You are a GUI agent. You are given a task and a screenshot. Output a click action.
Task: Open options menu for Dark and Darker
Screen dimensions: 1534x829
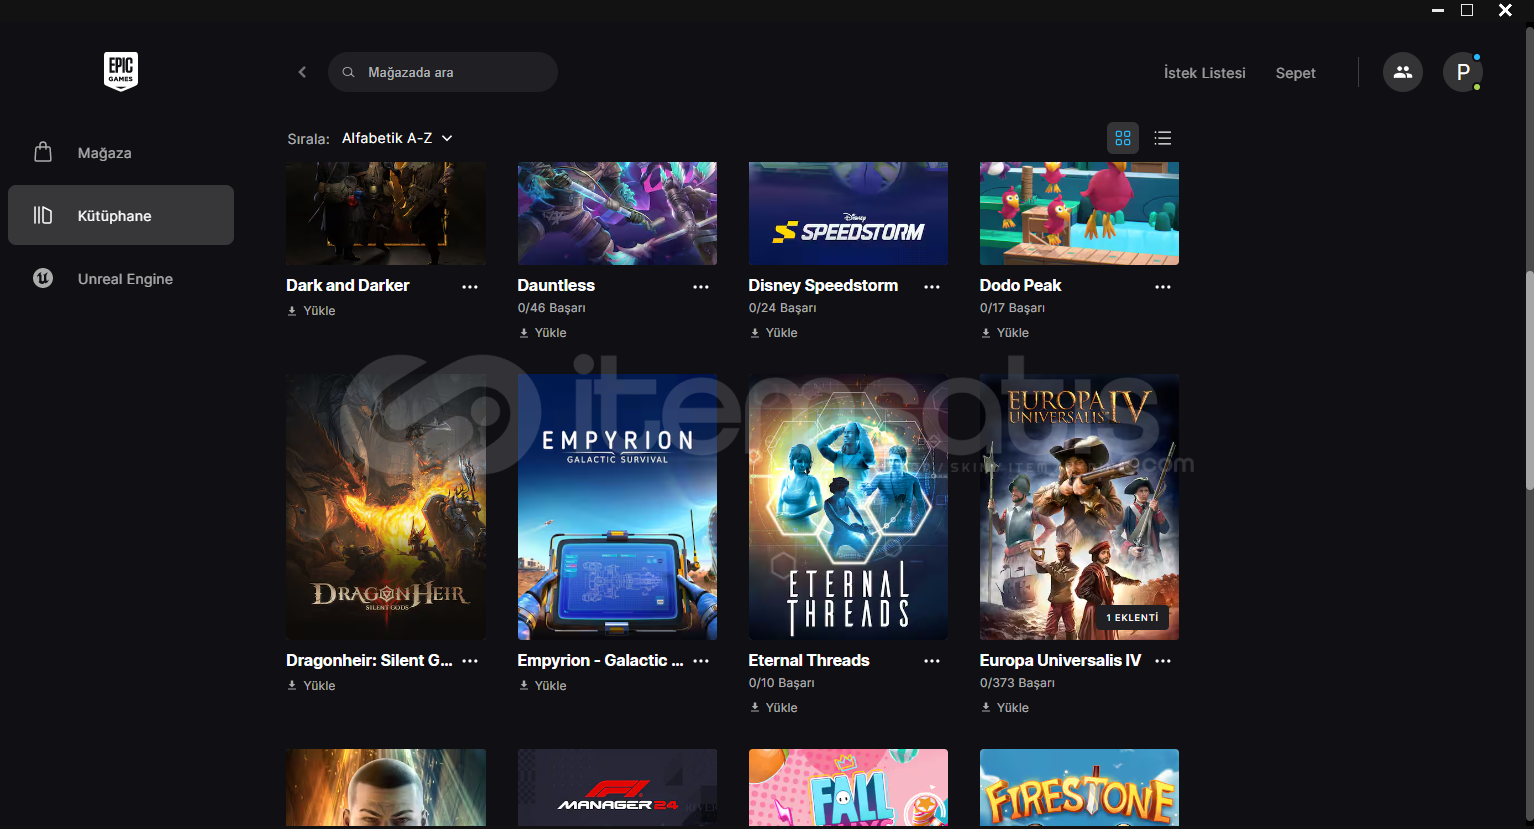[470, 287]
